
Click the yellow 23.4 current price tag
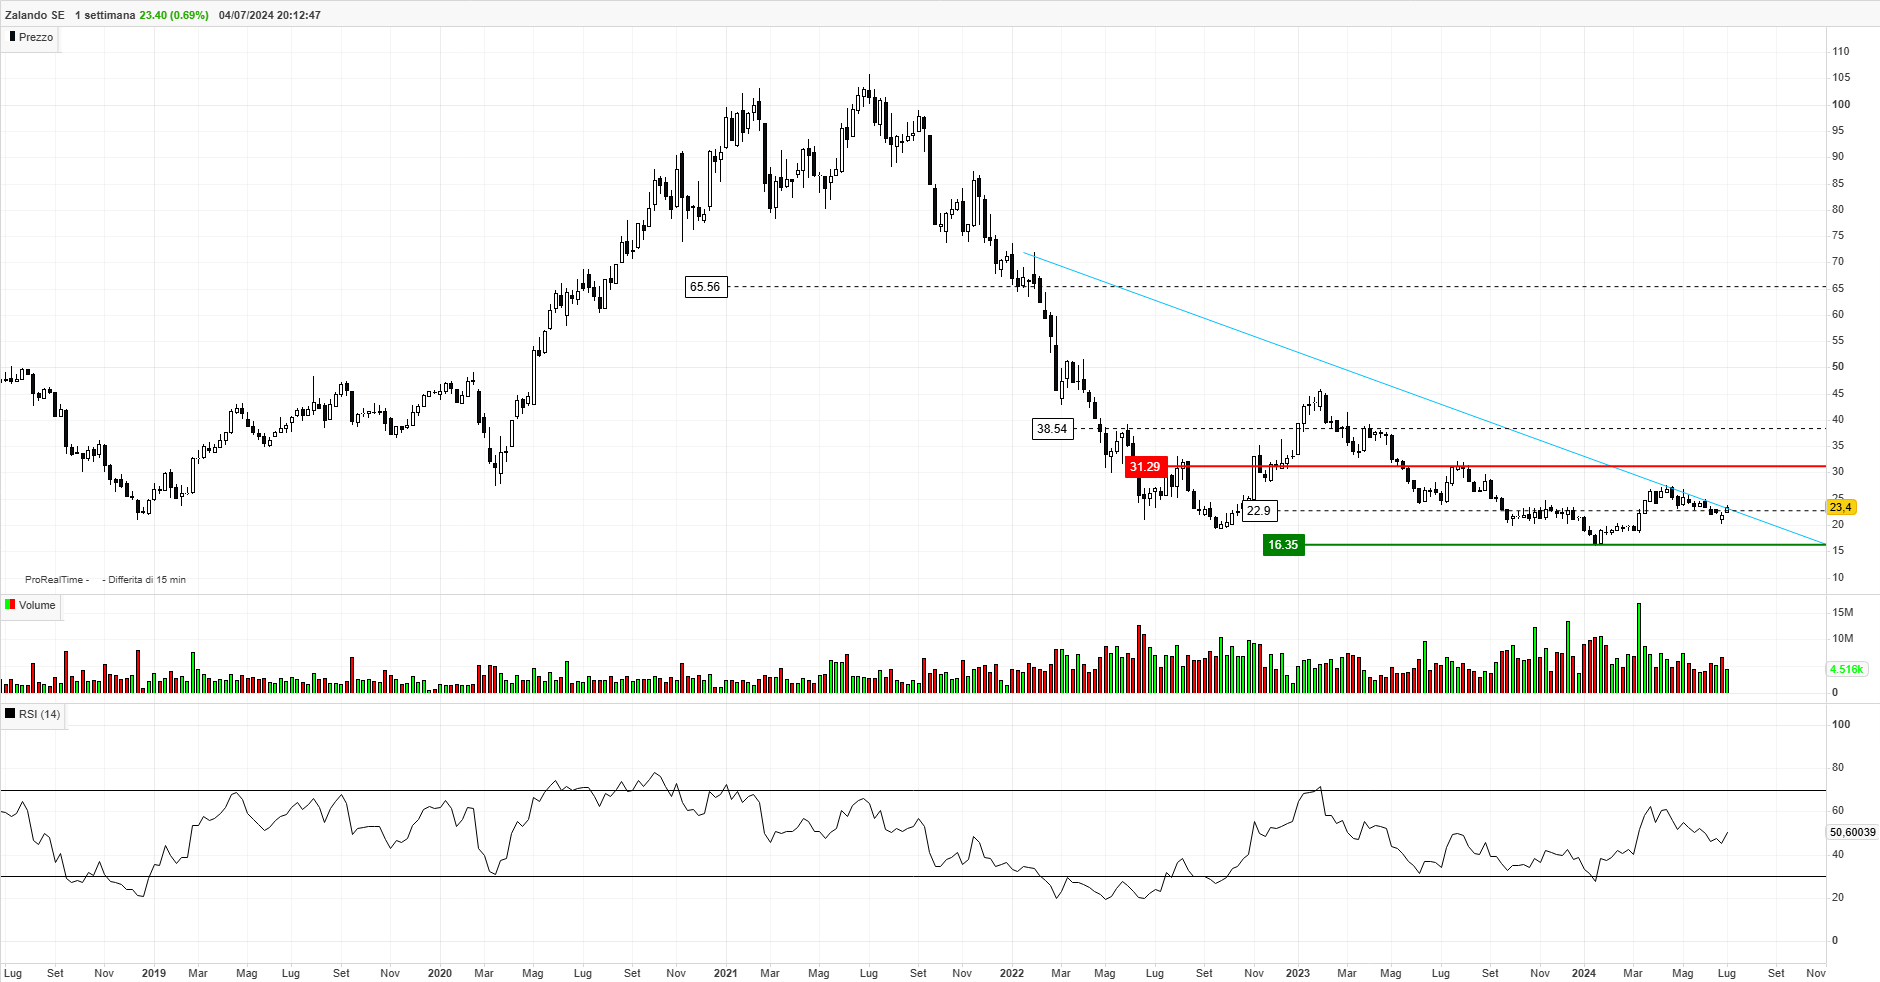click(x=1841, y=507)
